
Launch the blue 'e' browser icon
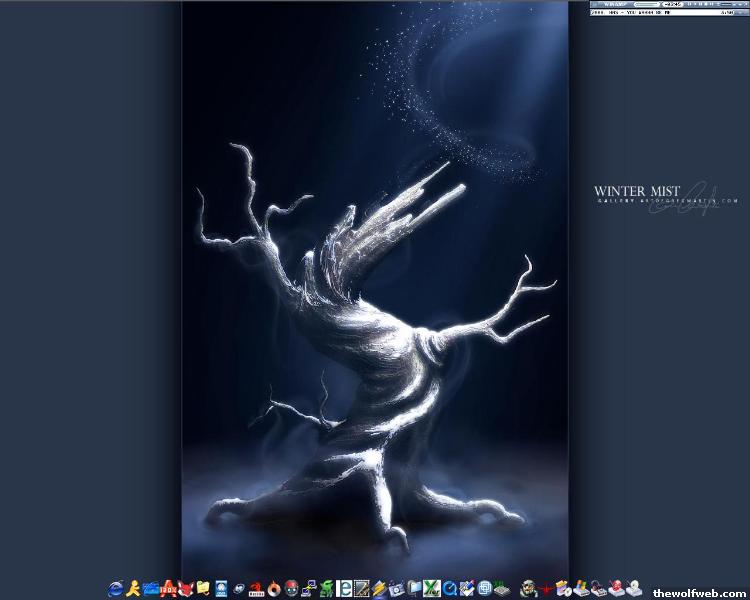click(x=343, y=588)
